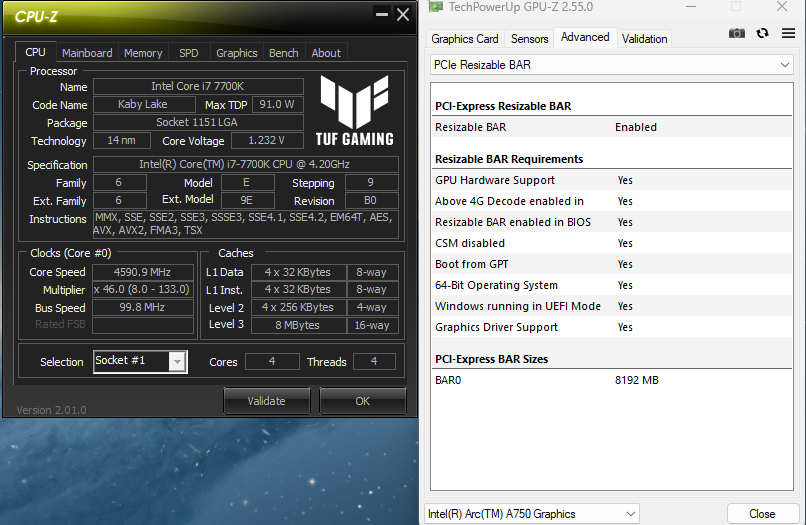The image size is (806, 525).
Task: Open the GPU-Z hamburger menu
Action: [x=788, y=33]
